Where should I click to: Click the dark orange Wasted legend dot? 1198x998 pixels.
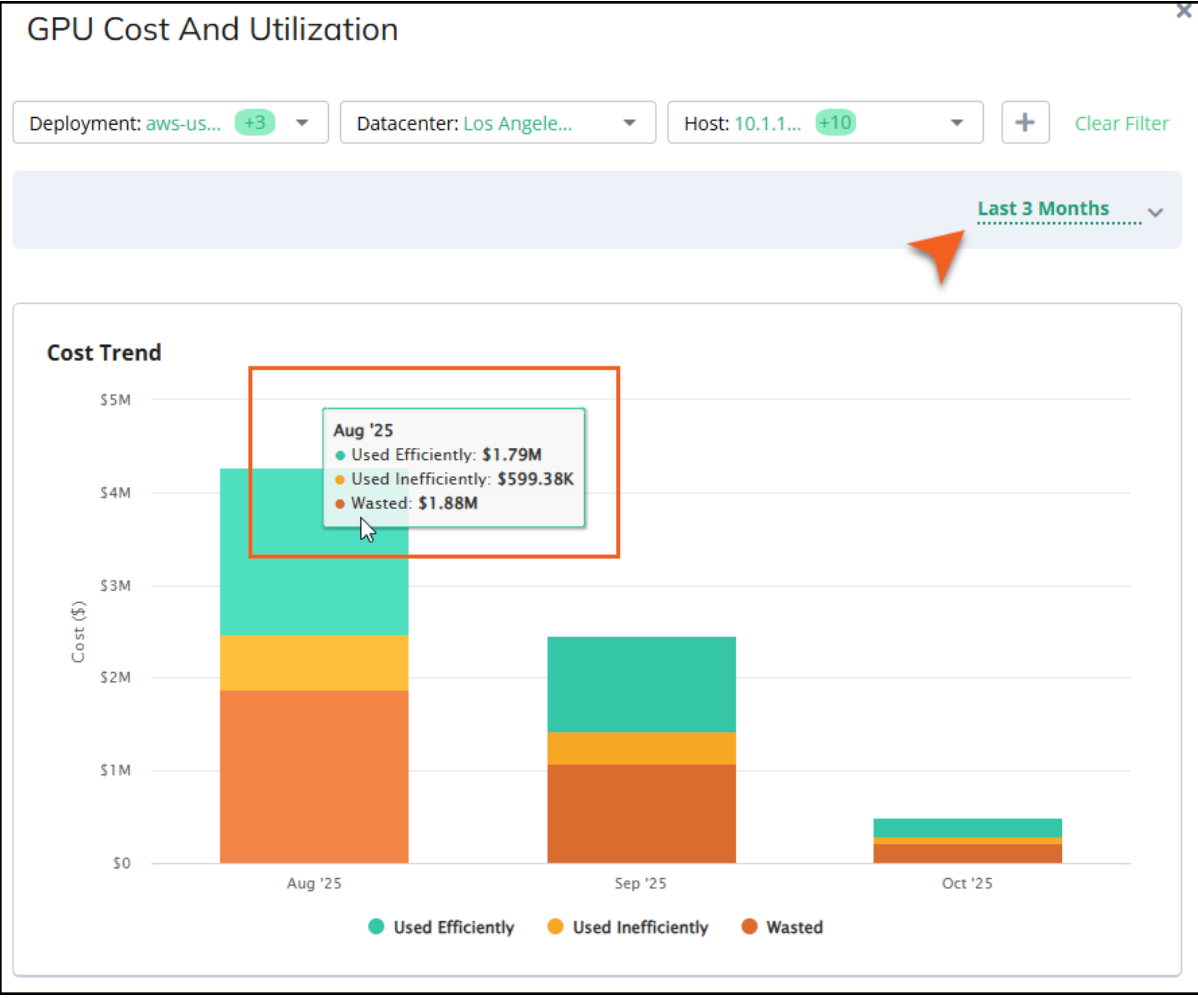[749, 927]
